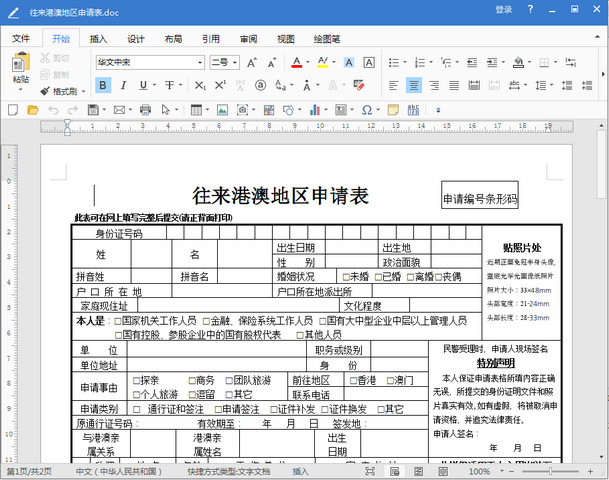The width and height of the screenshot is (609, 480).
Task: Click the print icon in quick toolbar
Action: coord(145,109)
